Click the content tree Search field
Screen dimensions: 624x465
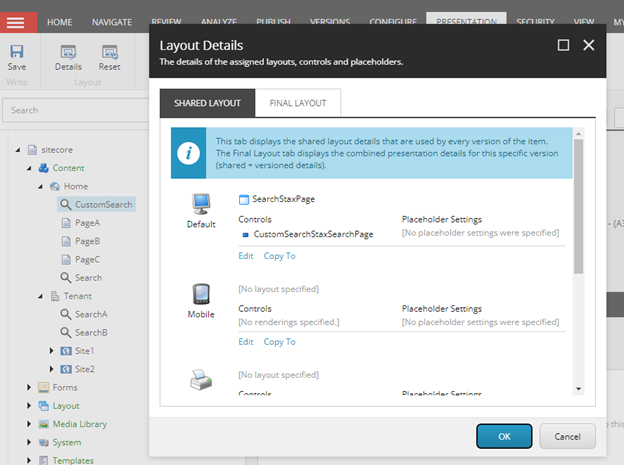click(x=76, y=110)
